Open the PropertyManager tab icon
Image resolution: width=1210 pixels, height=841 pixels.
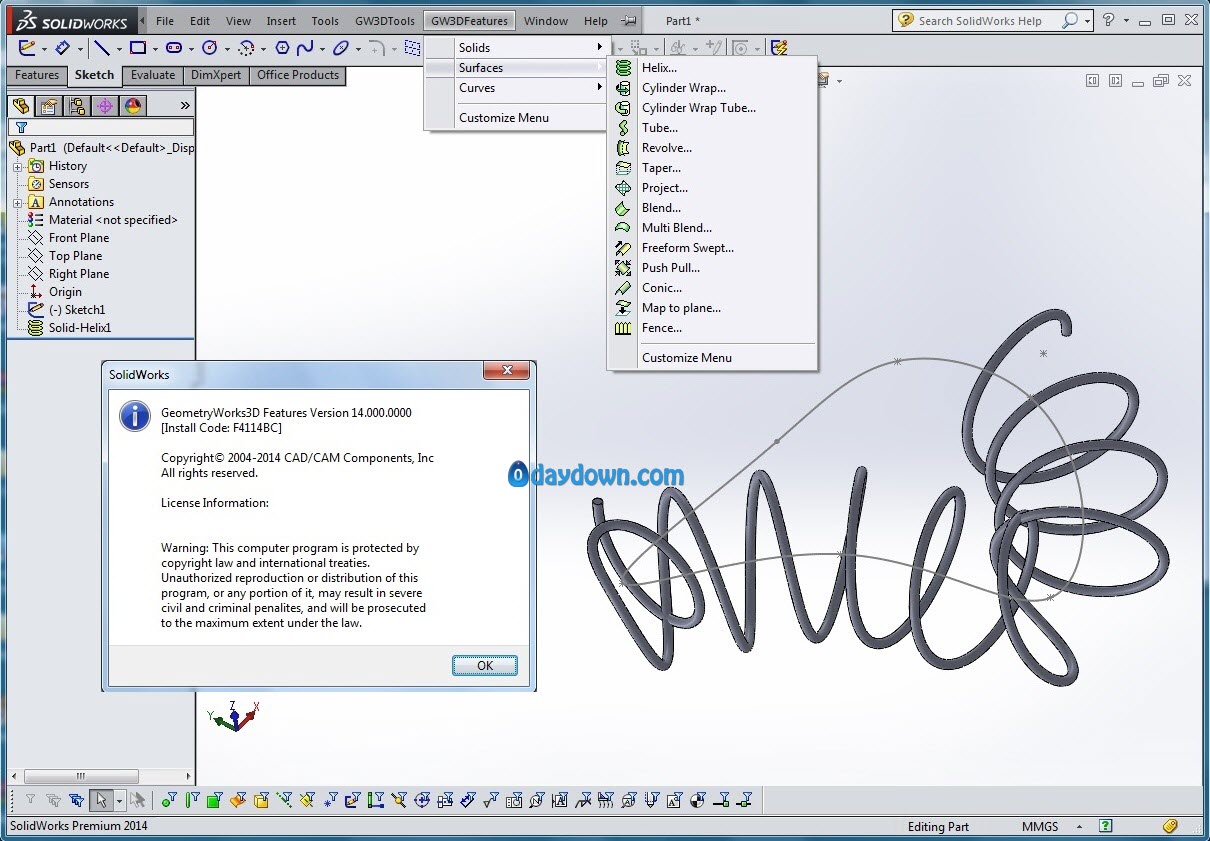(x=47, y=106)
